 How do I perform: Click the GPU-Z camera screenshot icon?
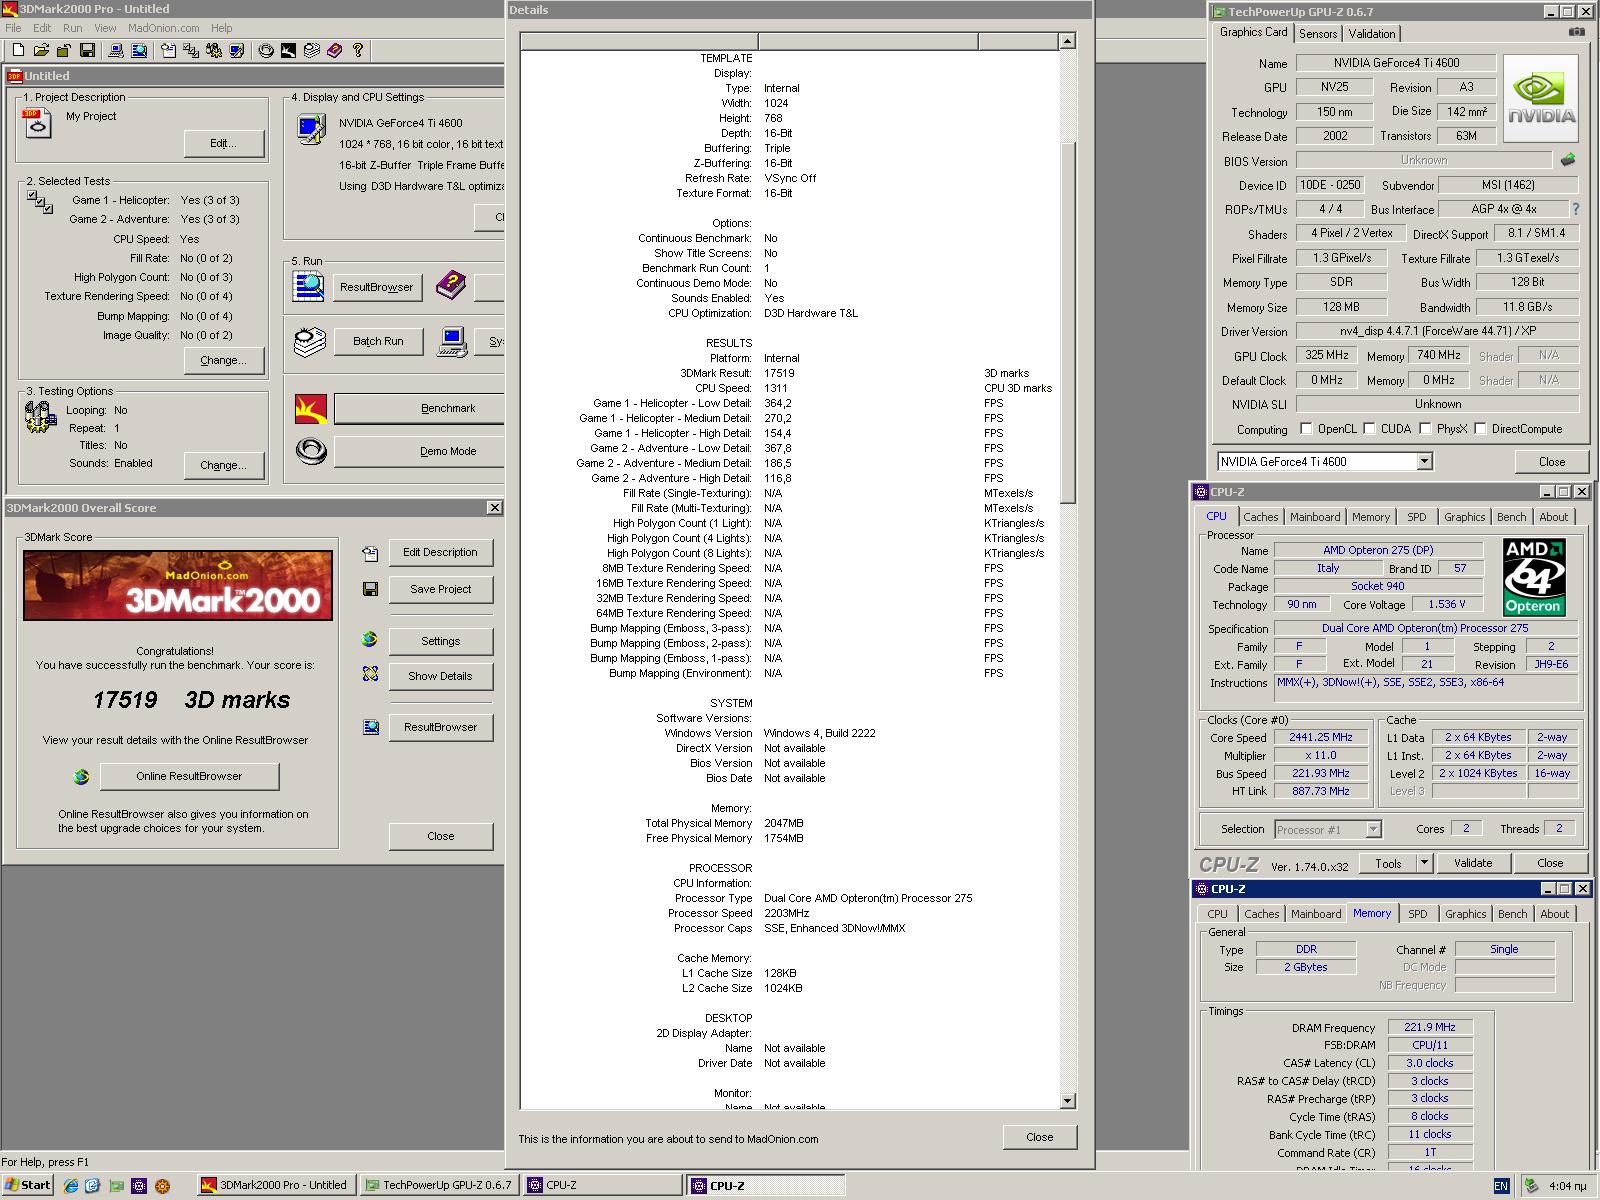tap(1576, 32)
